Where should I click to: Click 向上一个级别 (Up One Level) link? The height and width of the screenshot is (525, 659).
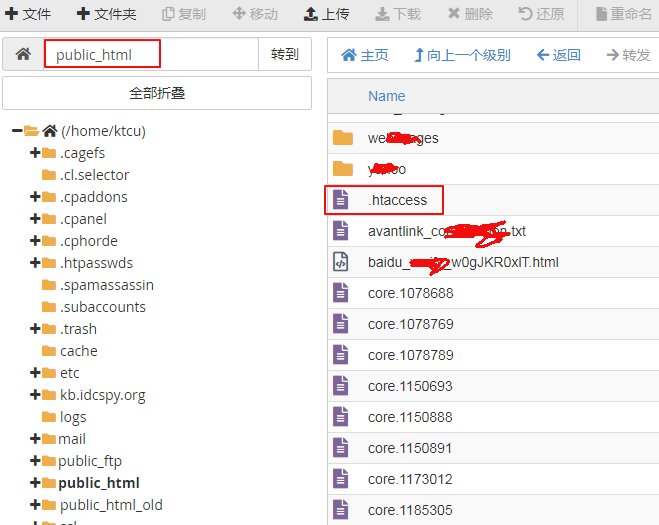[x=462, y=55]
